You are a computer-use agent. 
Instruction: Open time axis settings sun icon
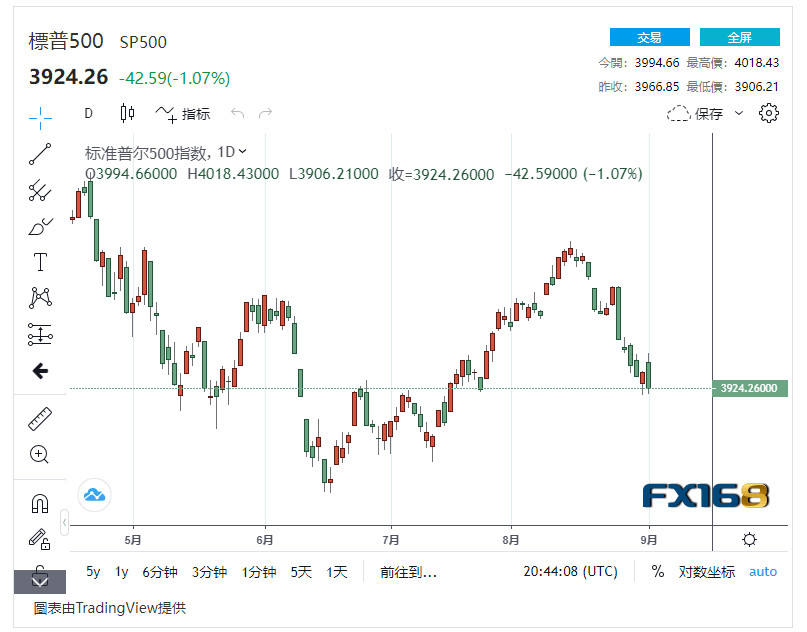pyautogui.click(x=749, y=539)
